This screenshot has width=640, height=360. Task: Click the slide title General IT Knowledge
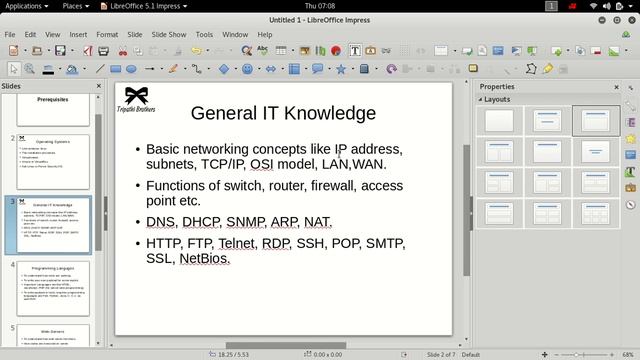(x=283, y=113)
